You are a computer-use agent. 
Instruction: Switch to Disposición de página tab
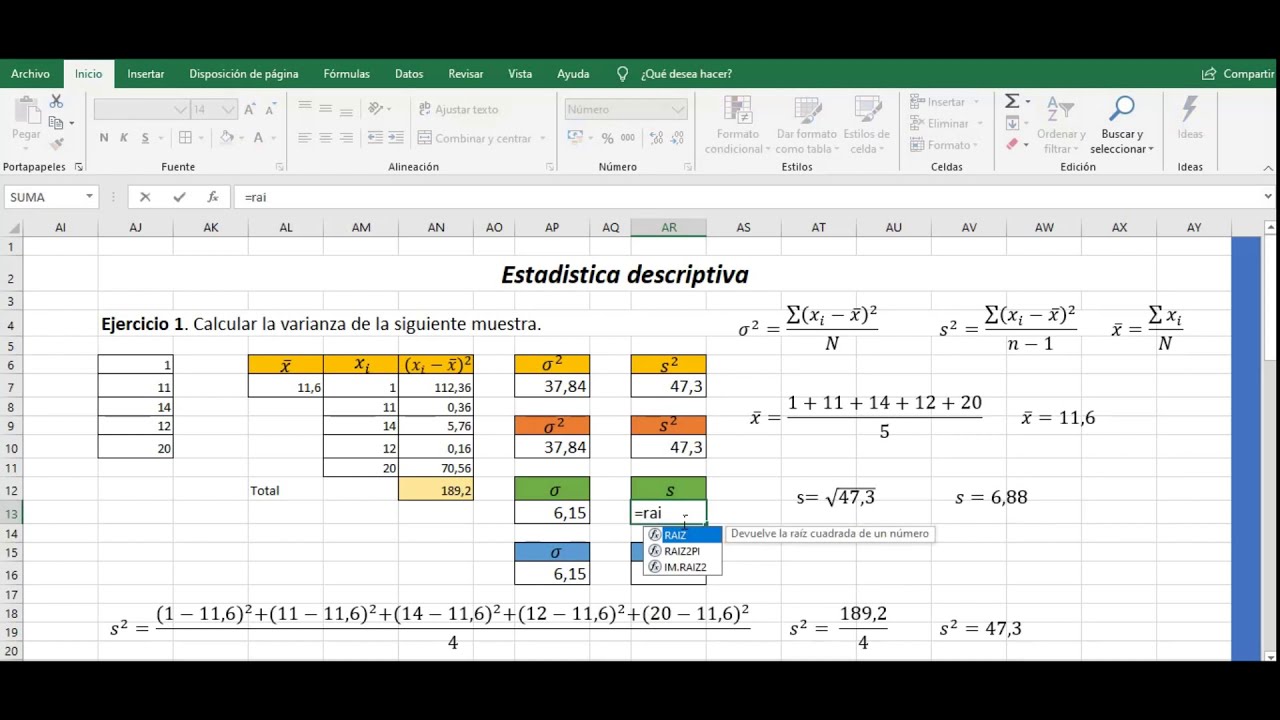pyautogui.click(x=244, y=74)
